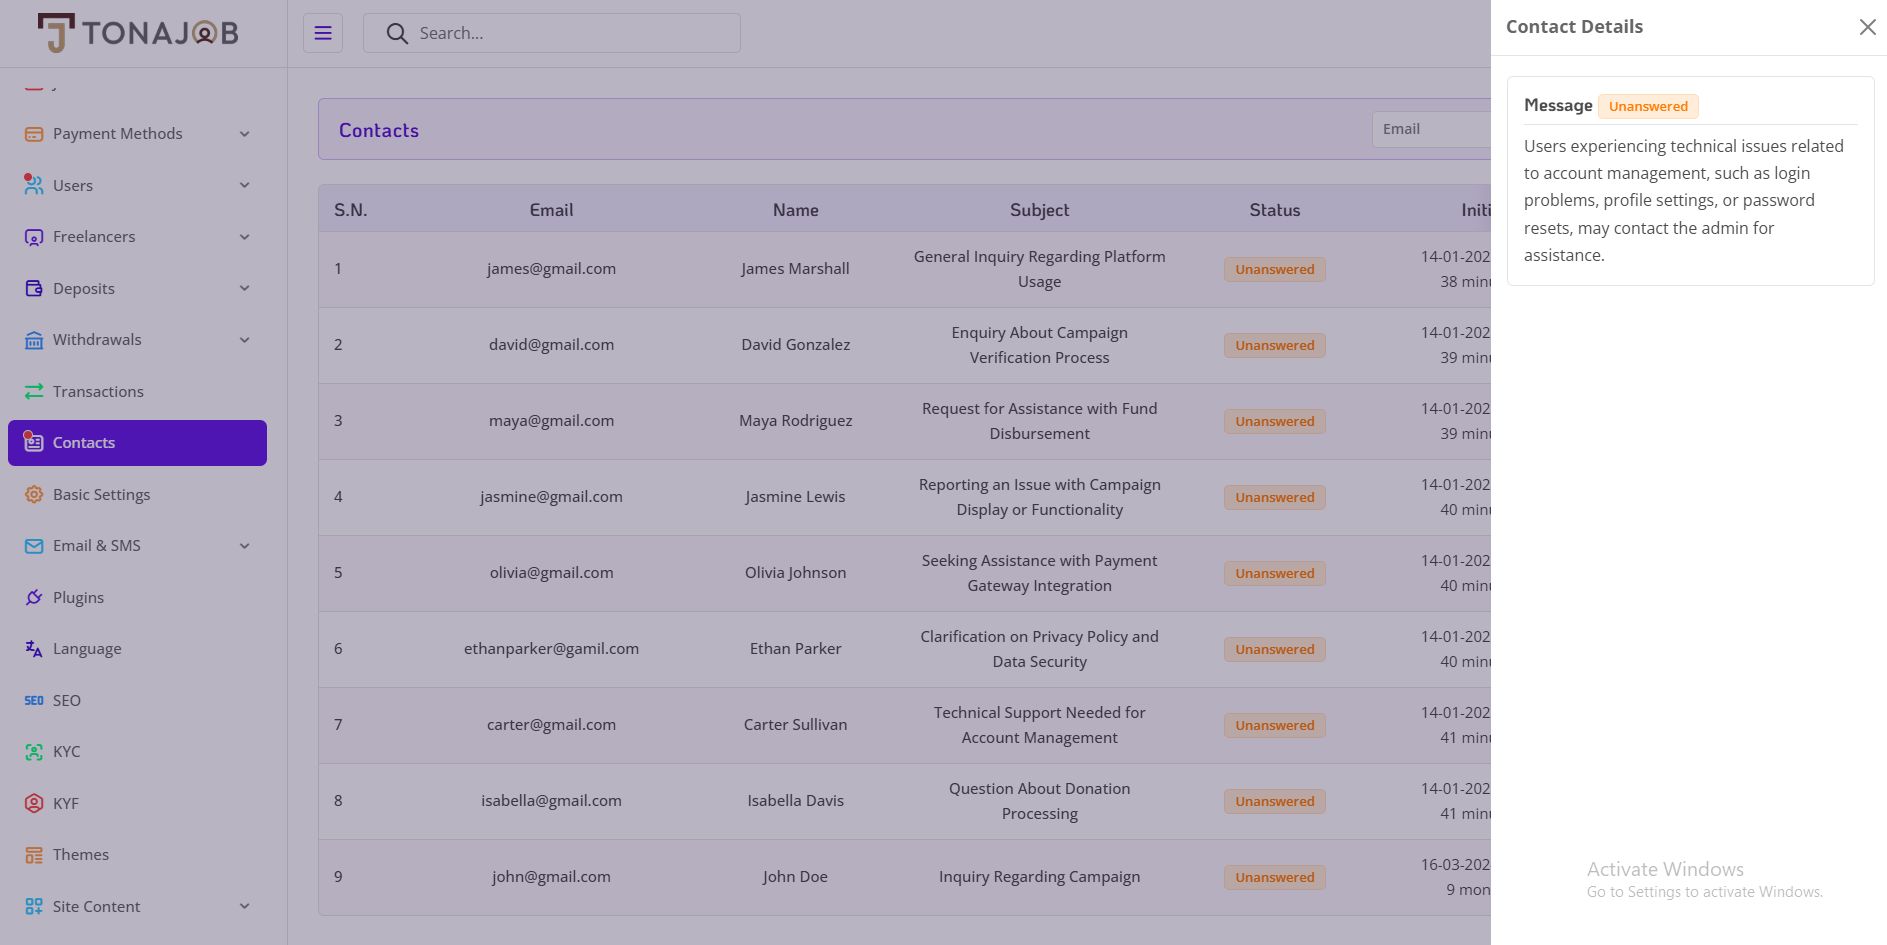Image resolution: width=1887 pixels, height=945 pixels.
Task: Expand the Email & SMS submenu chevron
Action: pos(245,546)
